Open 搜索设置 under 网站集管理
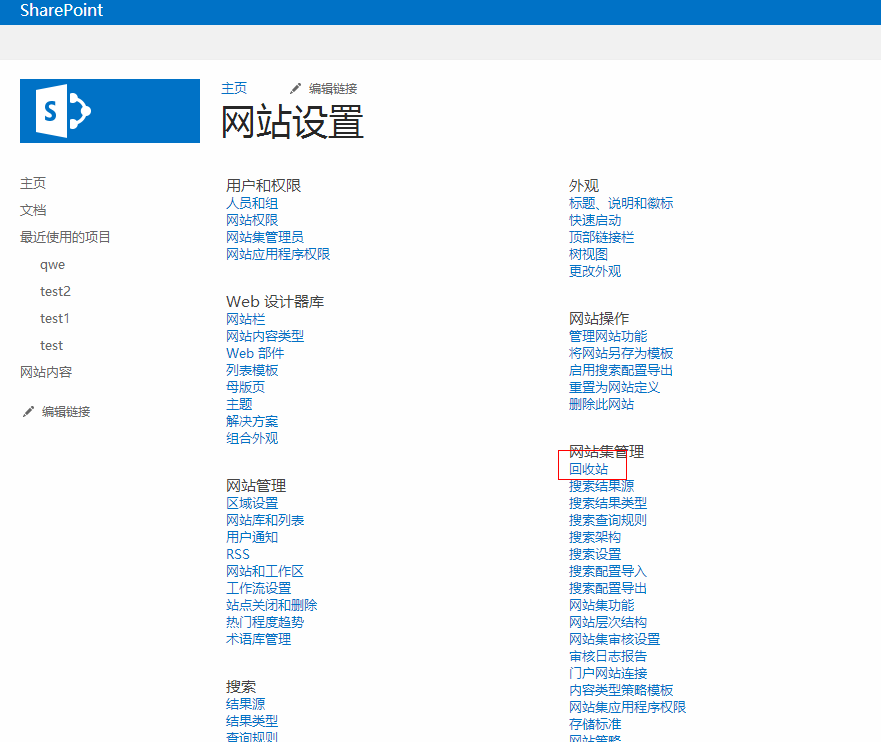 tap(595, 554)
